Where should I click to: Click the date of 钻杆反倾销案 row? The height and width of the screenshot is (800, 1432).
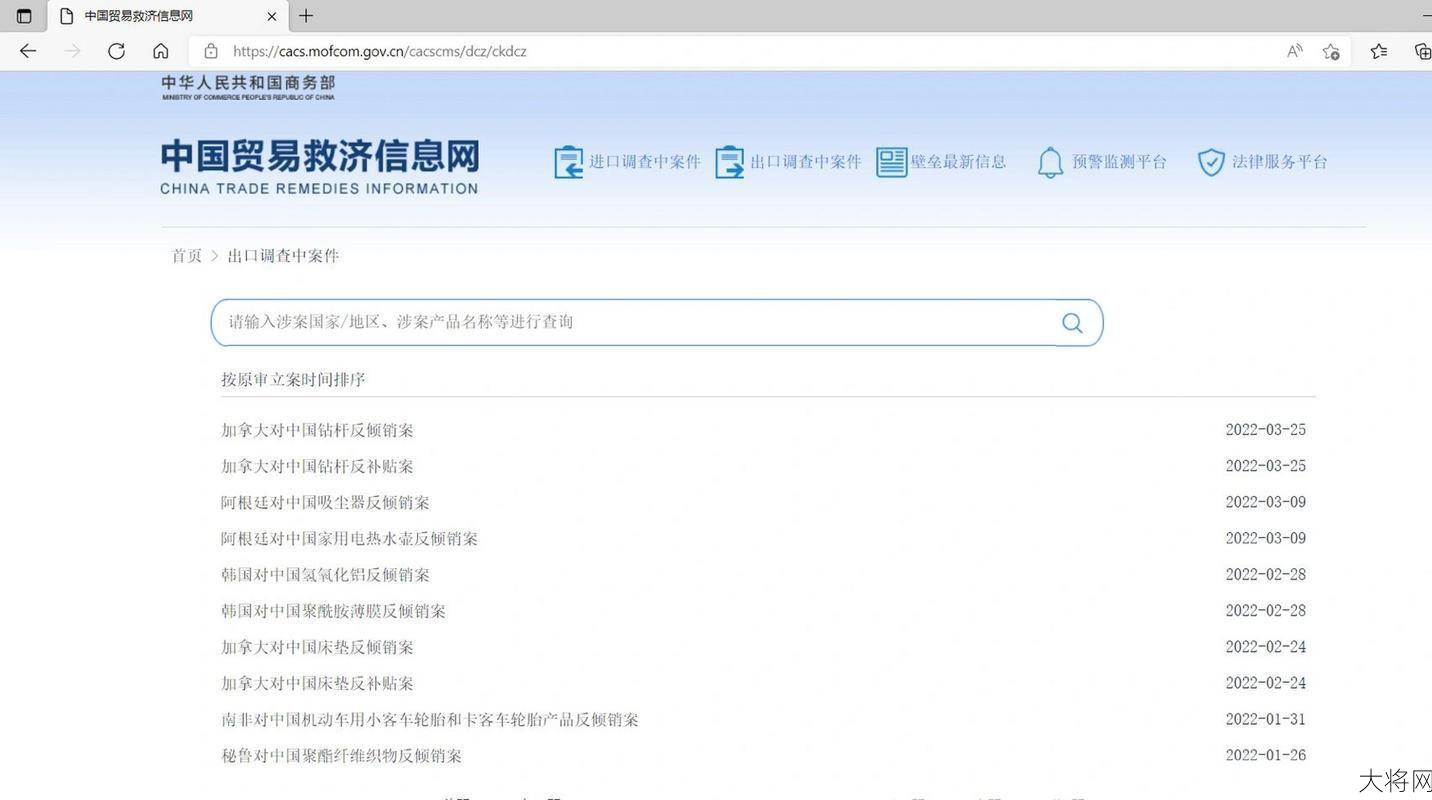pyautogui.click(x=1266, y=430)
